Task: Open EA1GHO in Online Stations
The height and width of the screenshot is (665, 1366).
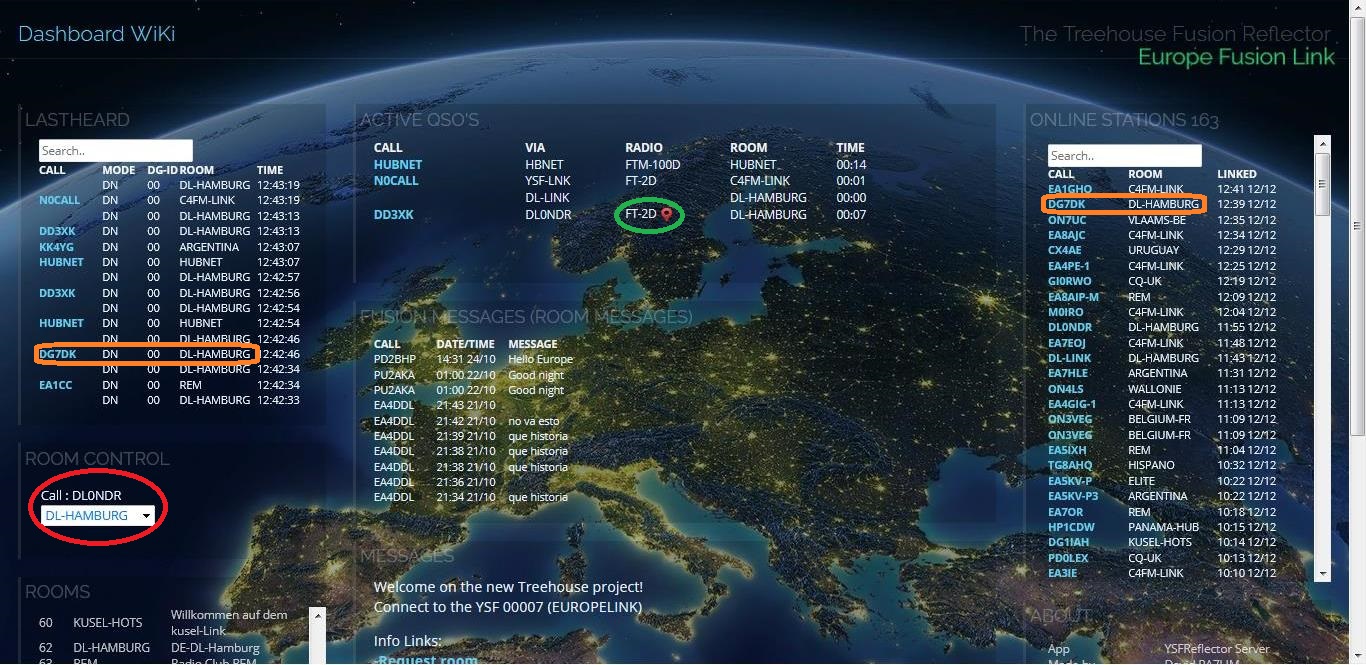Action: click(1070, 188)
